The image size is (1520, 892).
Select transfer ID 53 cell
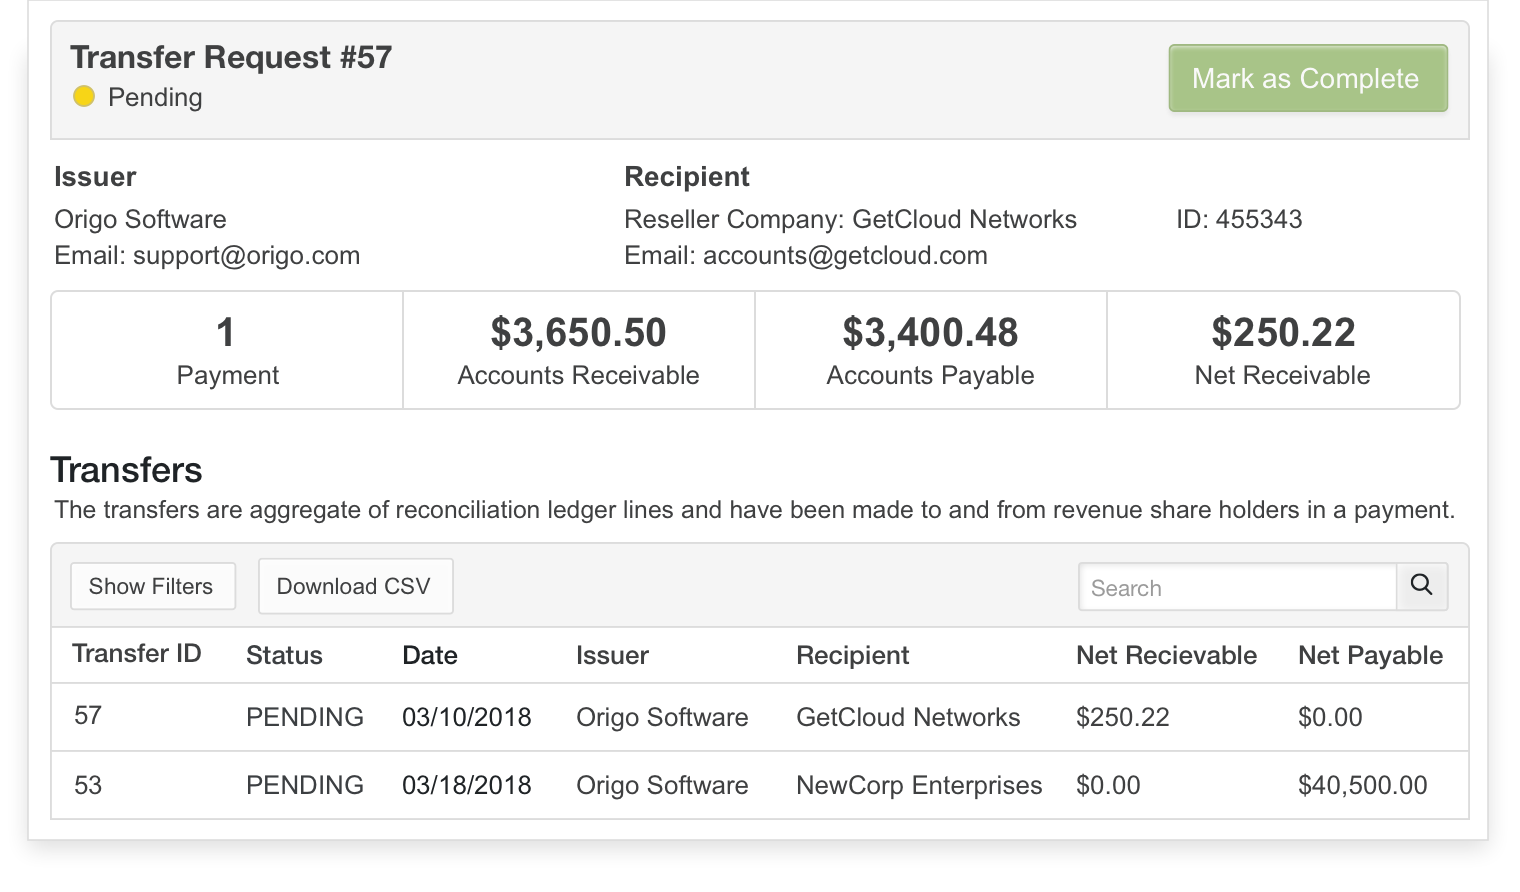[88, 785]
